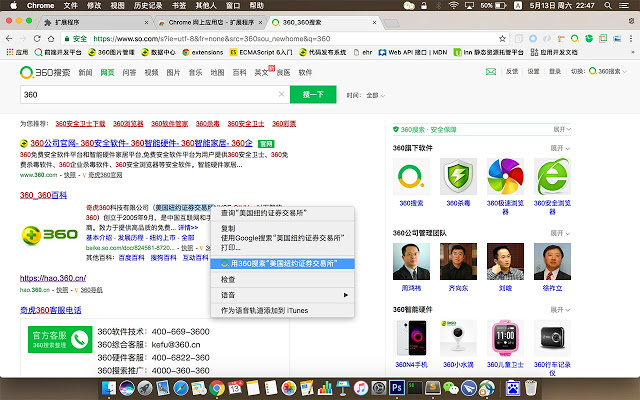Screen dimensions: 640x400
Task: Open iTunes from the Dock
Action: tap(360, 388)
